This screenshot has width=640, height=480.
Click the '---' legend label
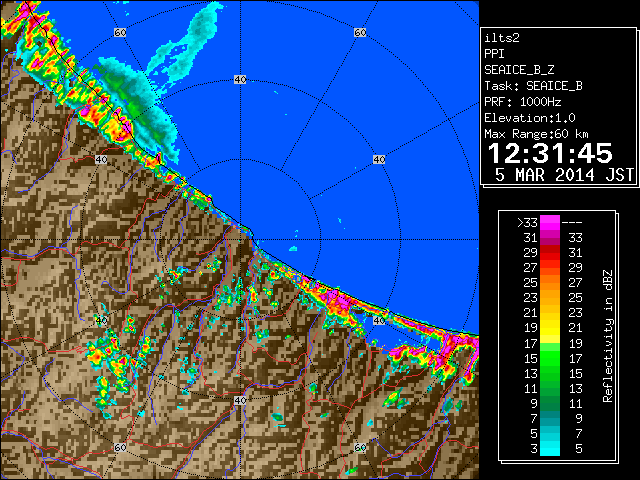tap(572, 223)
